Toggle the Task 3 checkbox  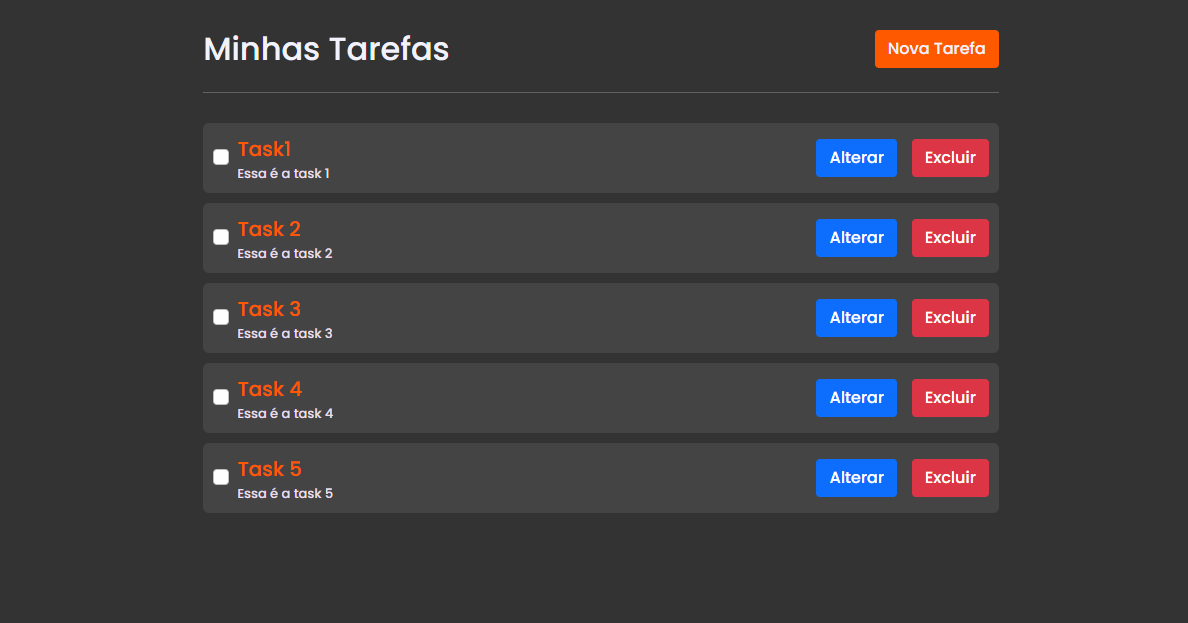tap(220, 317)
